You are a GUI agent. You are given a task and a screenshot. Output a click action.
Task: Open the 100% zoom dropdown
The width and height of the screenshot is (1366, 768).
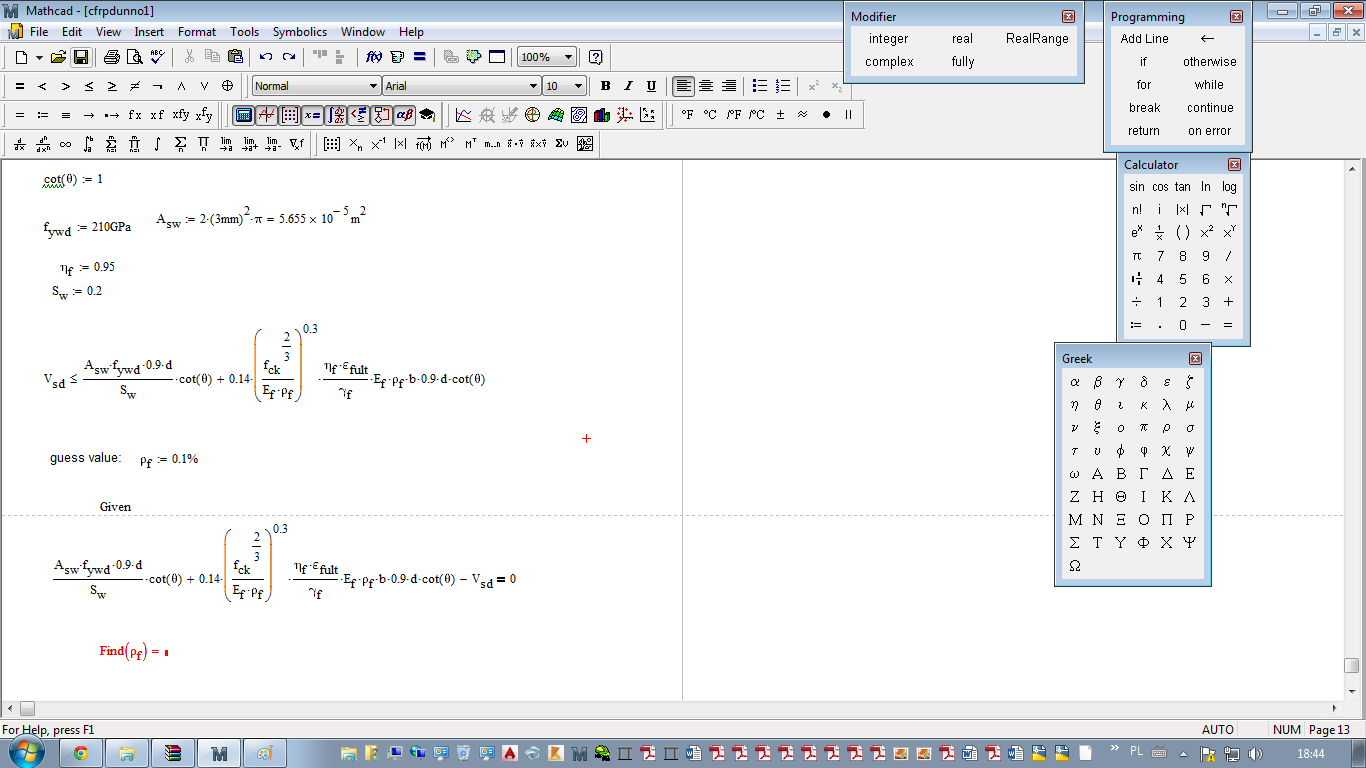tap(569, 57)
